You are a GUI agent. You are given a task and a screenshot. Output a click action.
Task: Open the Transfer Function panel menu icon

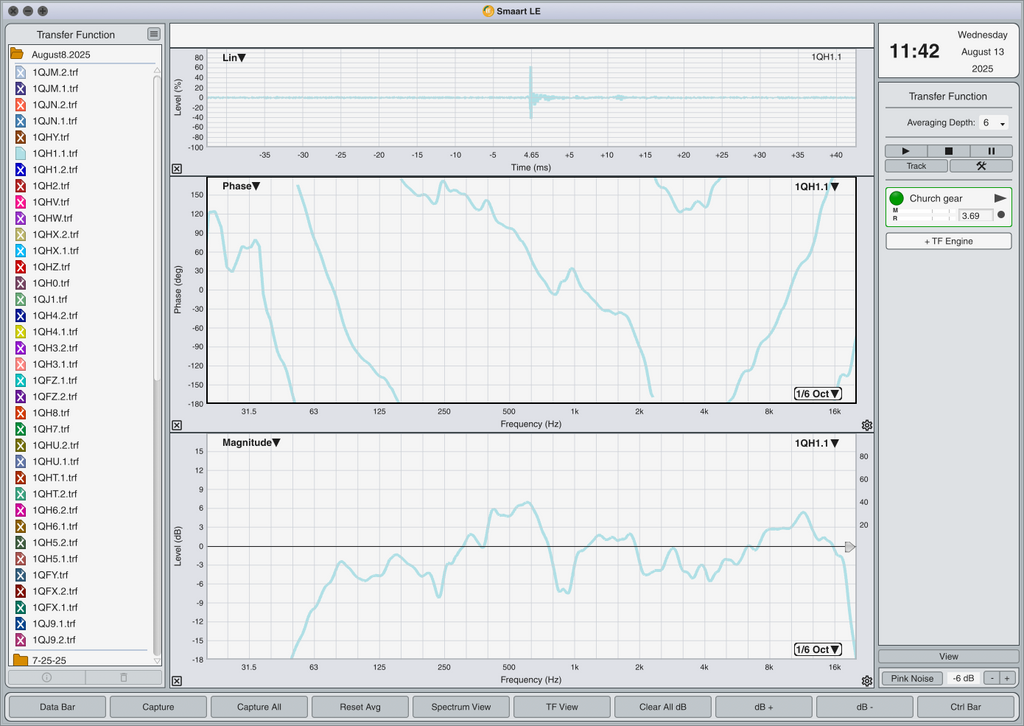(x=153, y=34)
